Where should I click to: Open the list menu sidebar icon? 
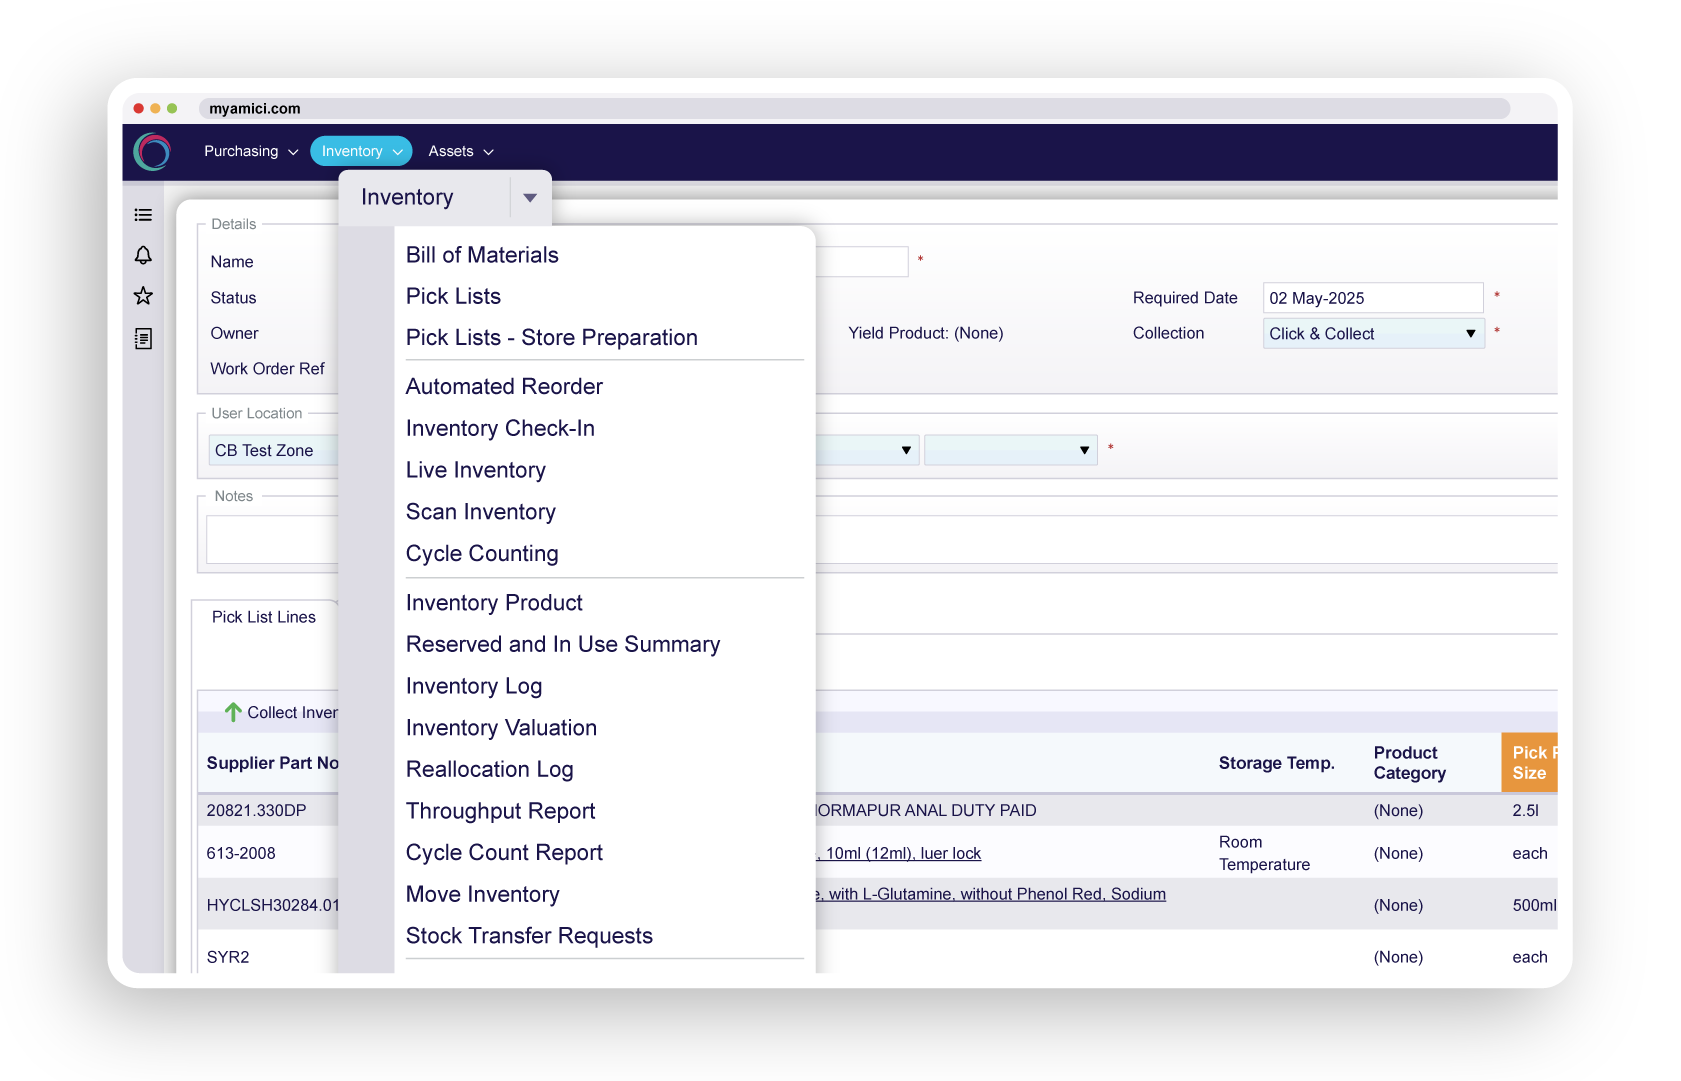[143, 215]
